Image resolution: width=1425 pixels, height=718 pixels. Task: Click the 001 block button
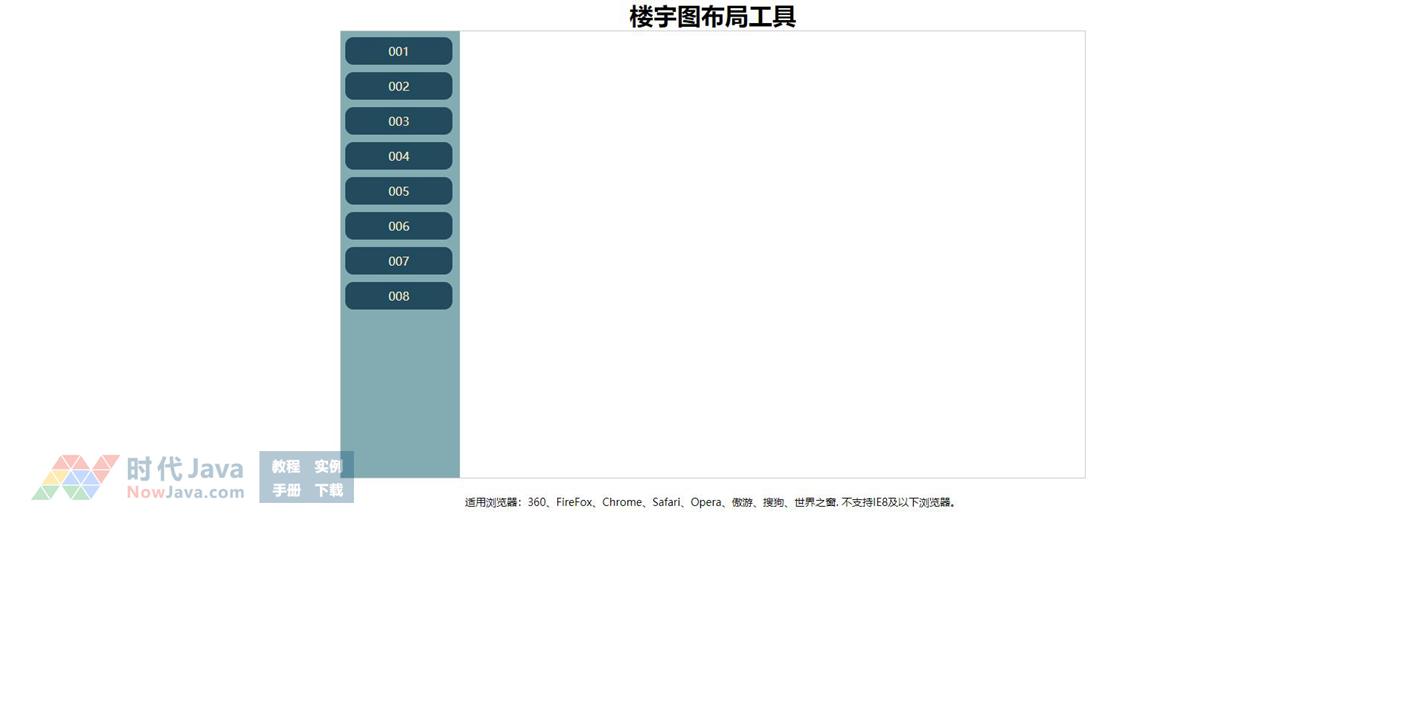398,51
